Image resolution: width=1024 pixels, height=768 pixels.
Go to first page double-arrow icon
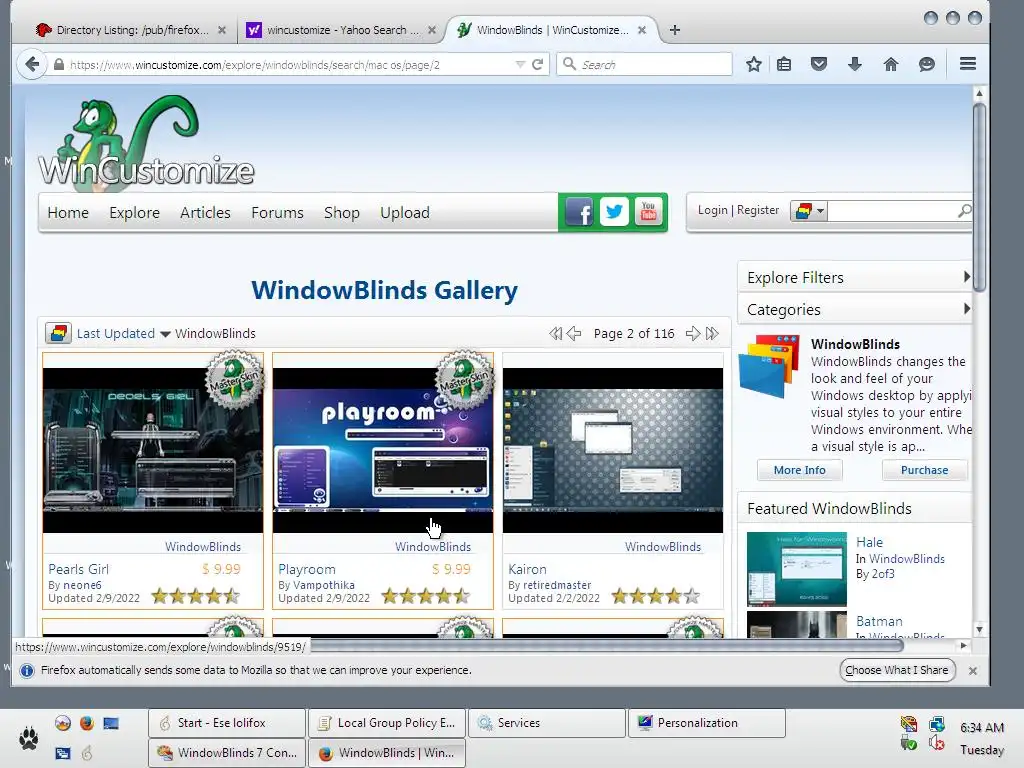pos(555,334)
